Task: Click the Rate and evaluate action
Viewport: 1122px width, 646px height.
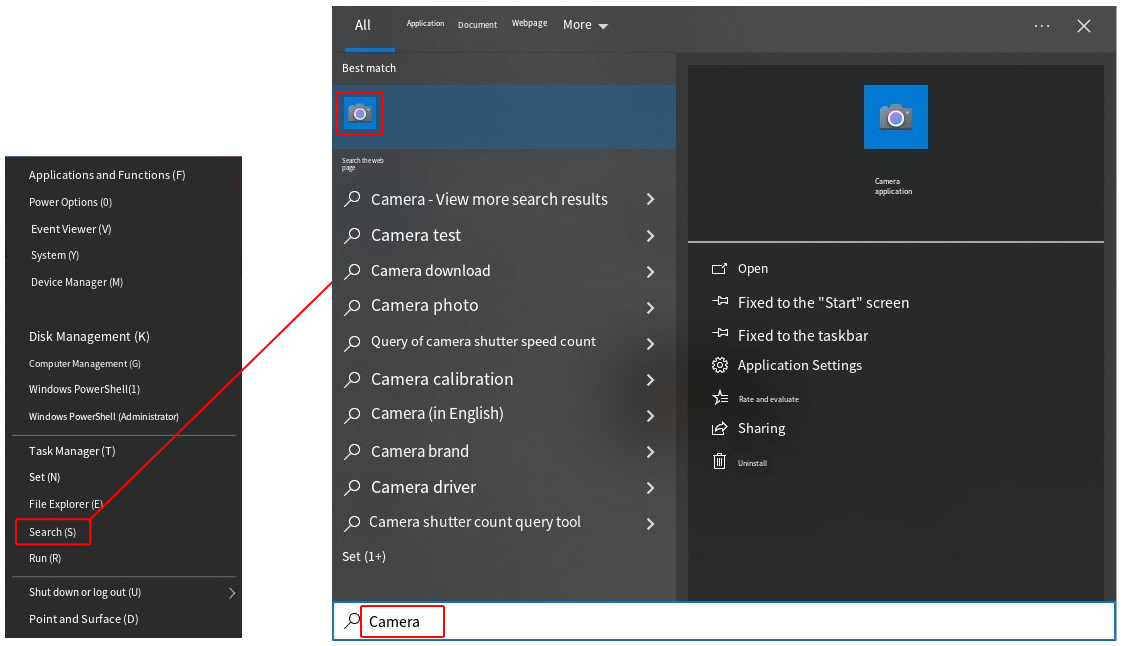Action: click(x=769, y=399)
